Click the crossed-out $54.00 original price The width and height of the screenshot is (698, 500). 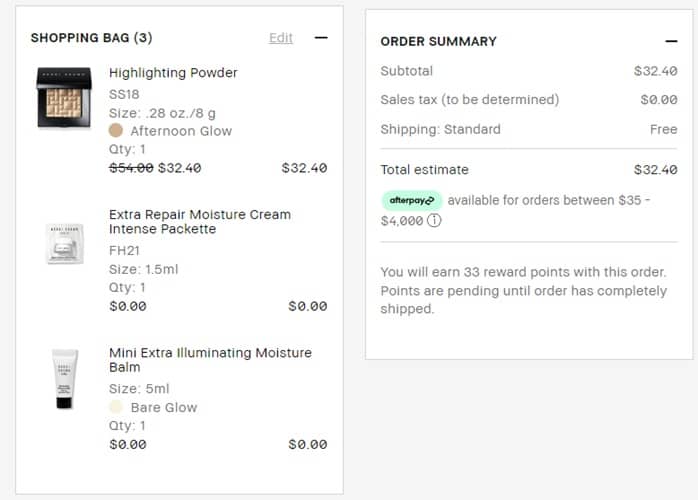coord(131,168)
